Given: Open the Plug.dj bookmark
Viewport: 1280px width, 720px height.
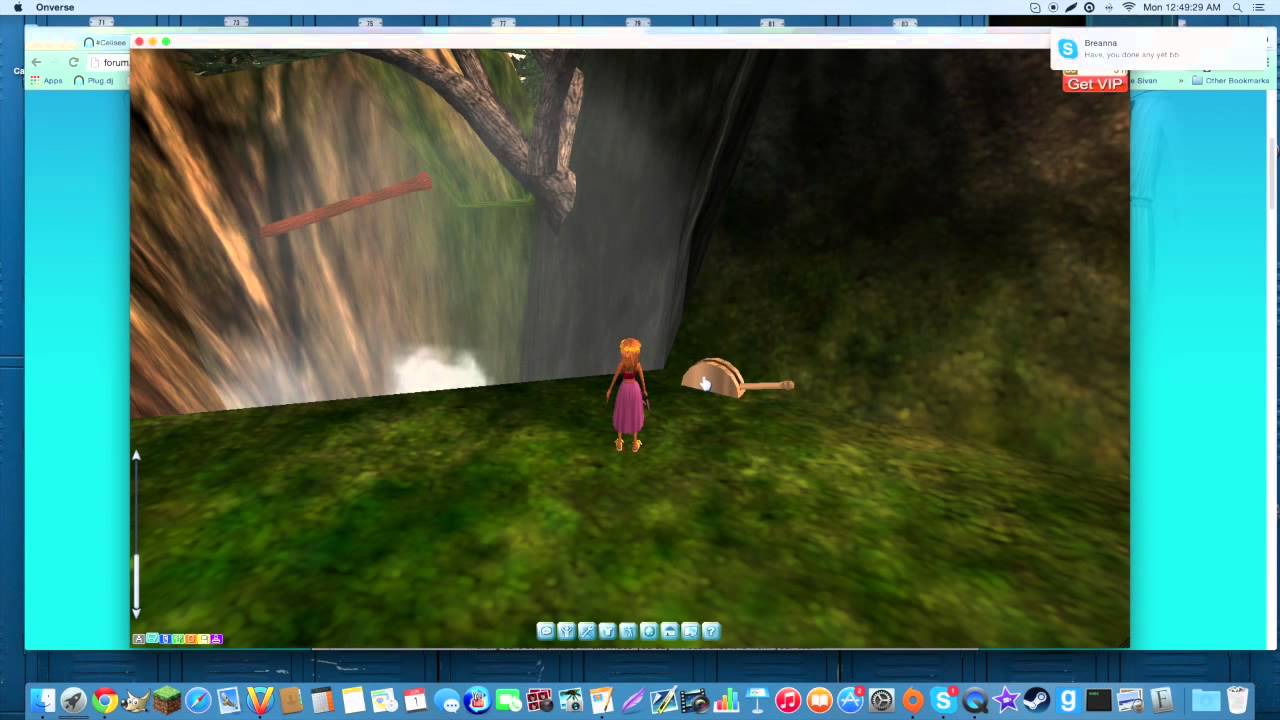Looking at the screenshot, I should (95, 80).
